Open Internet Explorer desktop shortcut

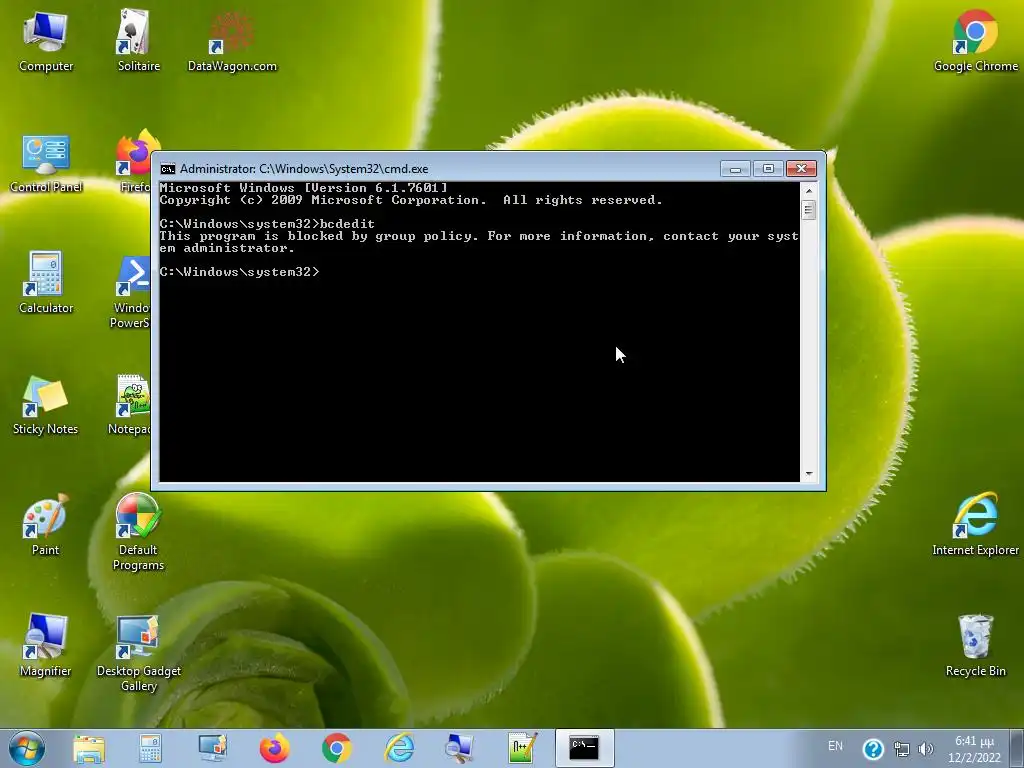[975, 525]
